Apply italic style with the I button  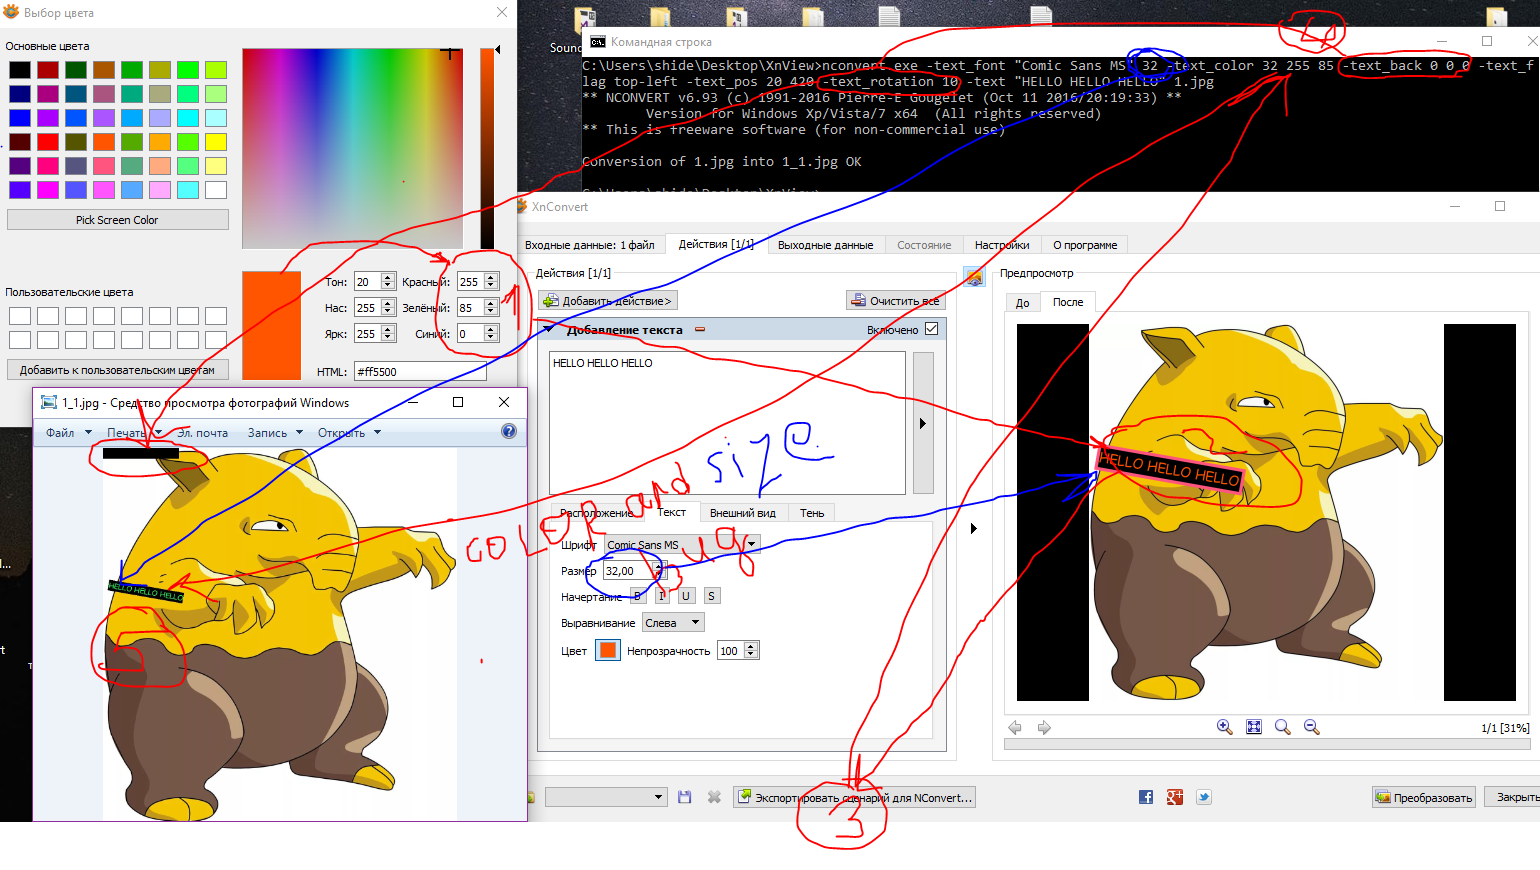coord(662,596)
